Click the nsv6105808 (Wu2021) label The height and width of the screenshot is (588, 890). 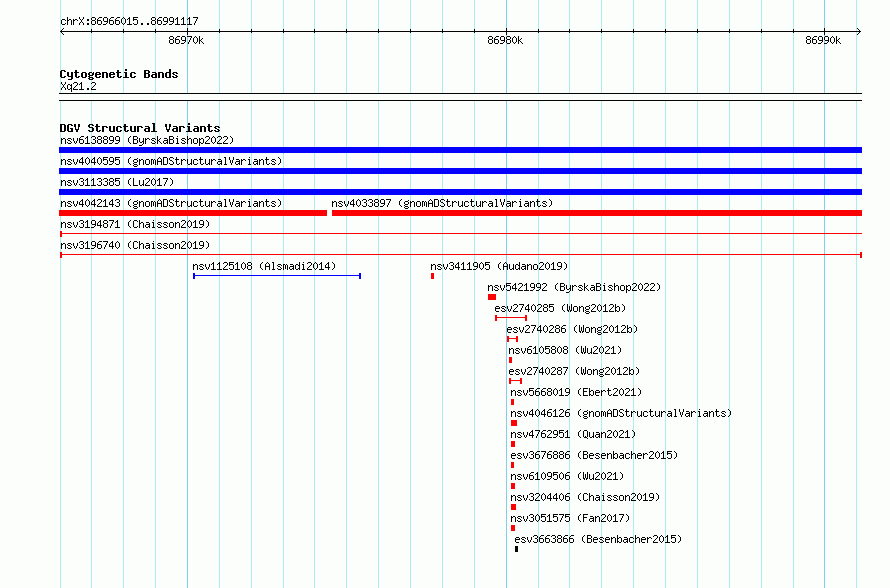point(565,350)
